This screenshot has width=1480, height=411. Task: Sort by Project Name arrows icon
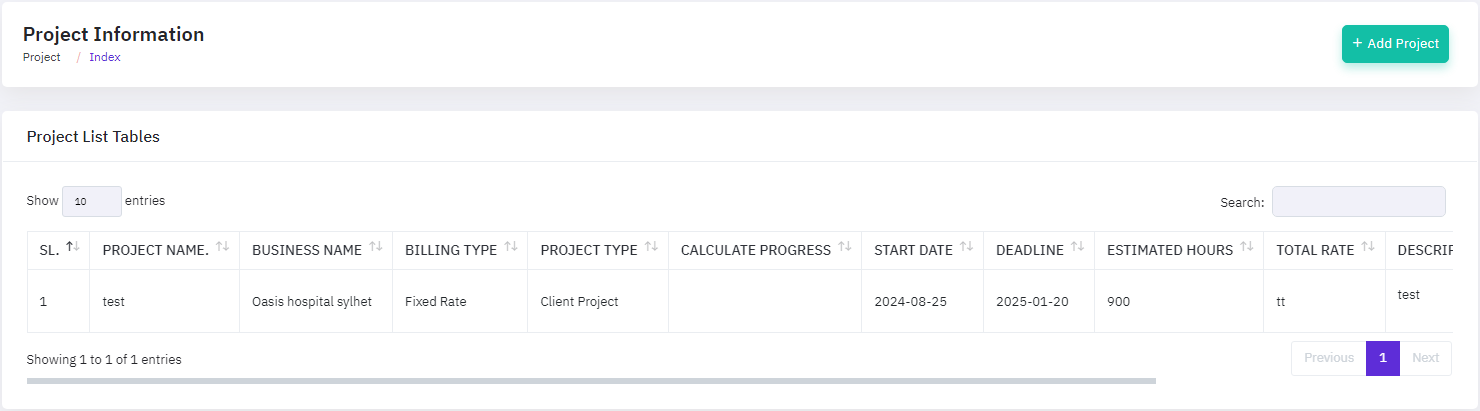pos(222,247)
